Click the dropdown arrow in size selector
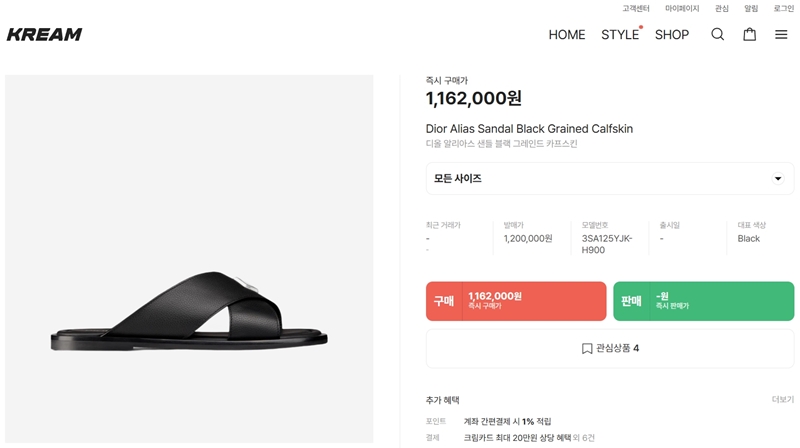800x448 pixels. coord(778,179)
